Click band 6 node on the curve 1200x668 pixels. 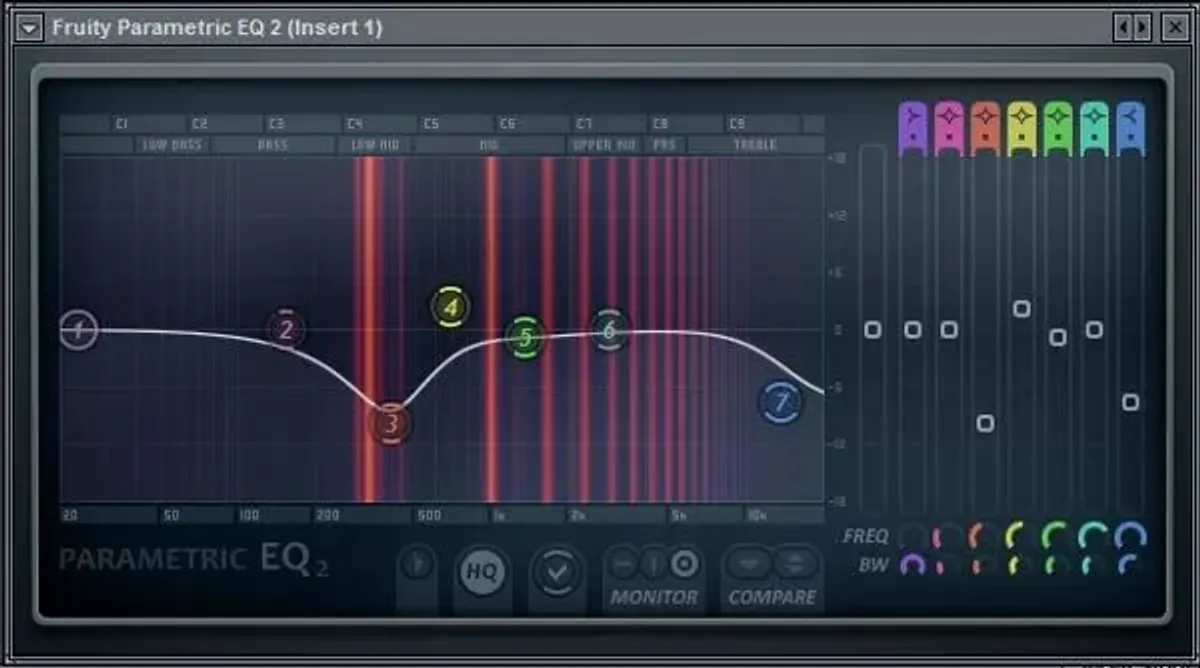click(609, 328)
